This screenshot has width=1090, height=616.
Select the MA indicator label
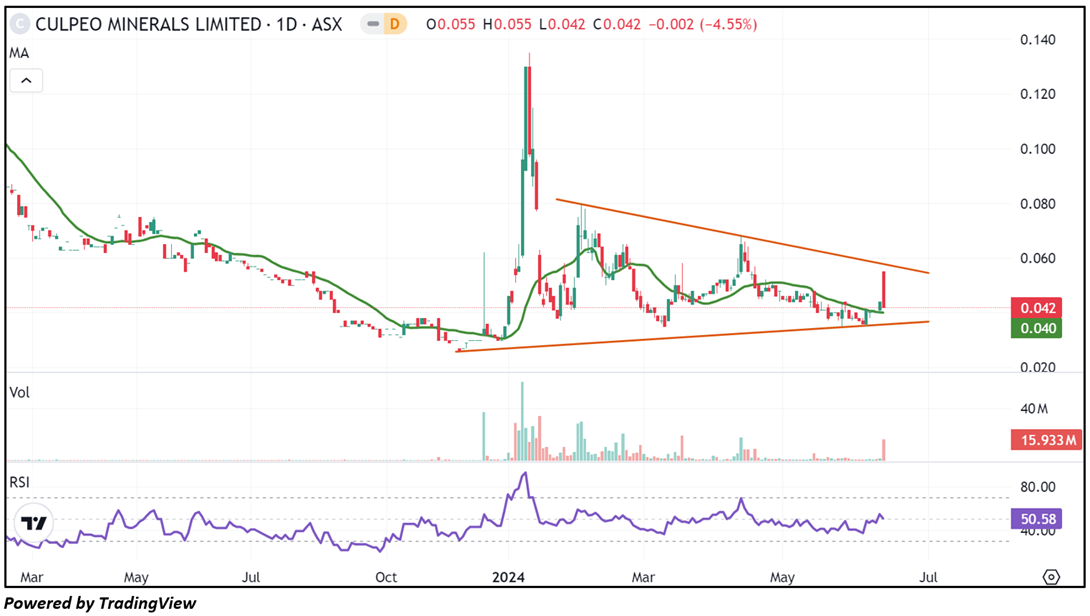point(19,54)
